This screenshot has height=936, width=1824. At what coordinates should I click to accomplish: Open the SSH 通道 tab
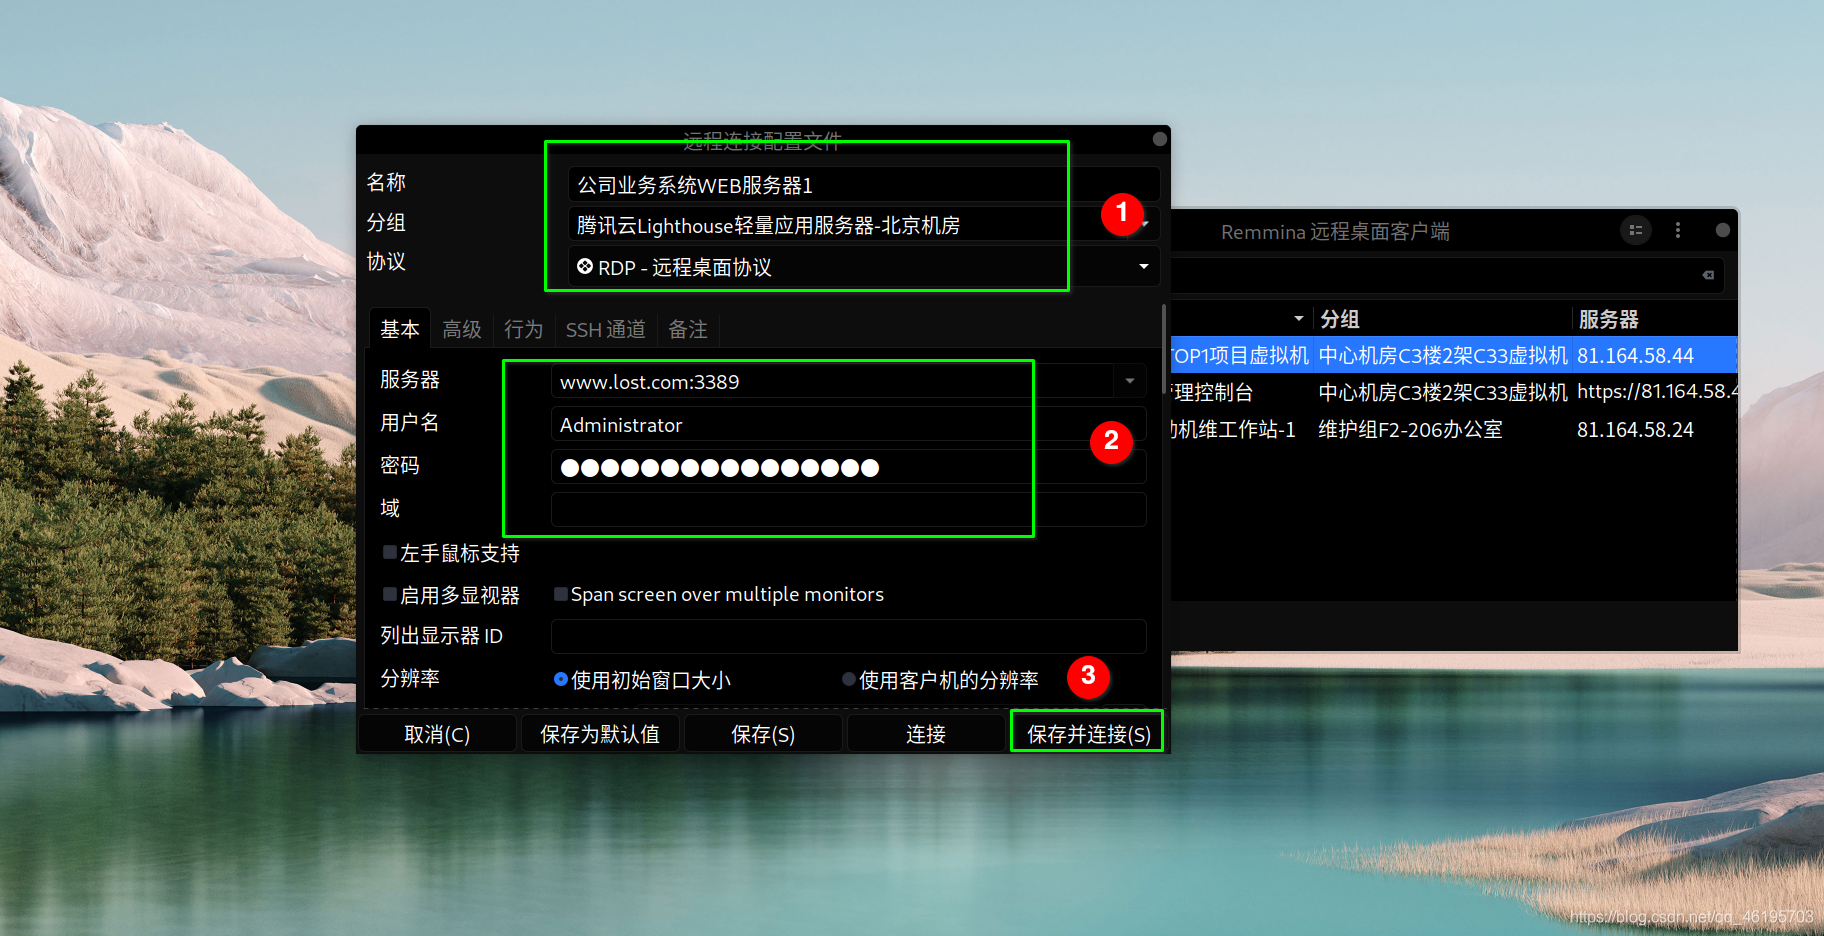click(x=606, y=329)
